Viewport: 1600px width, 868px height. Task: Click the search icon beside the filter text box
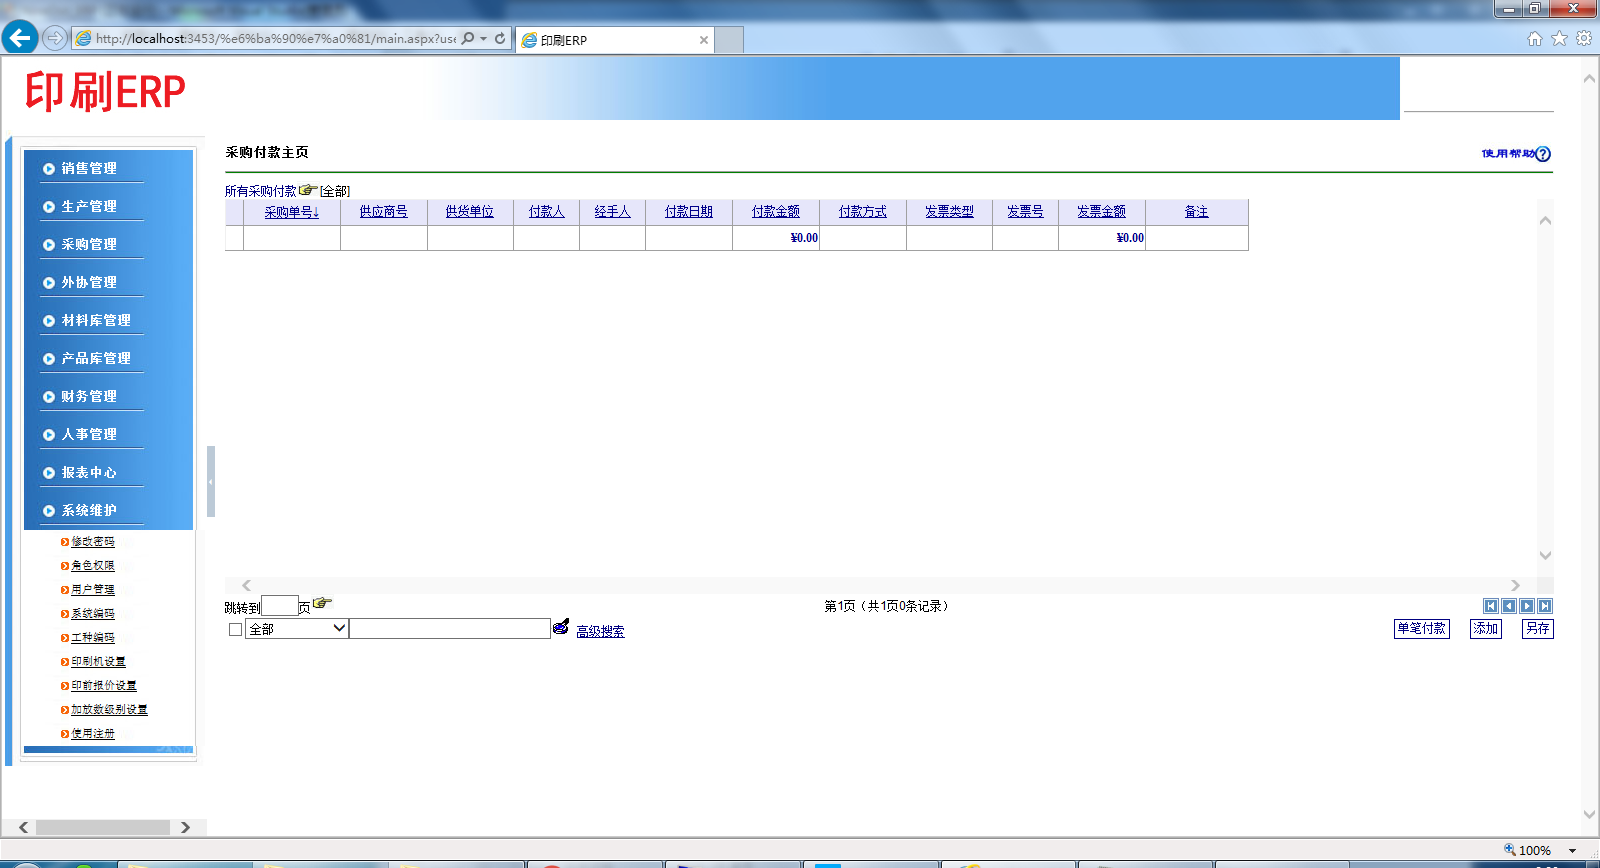point(561,627)
